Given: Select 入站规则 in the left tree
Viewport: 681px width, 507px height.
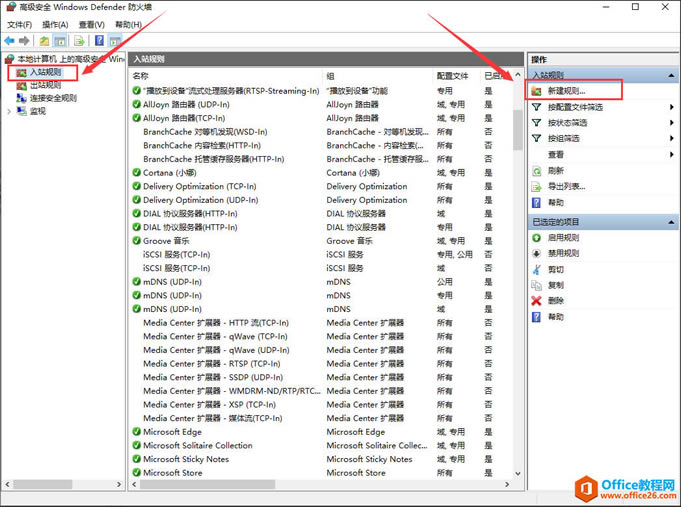Looking at the screenshot, I should coord(45,72).
